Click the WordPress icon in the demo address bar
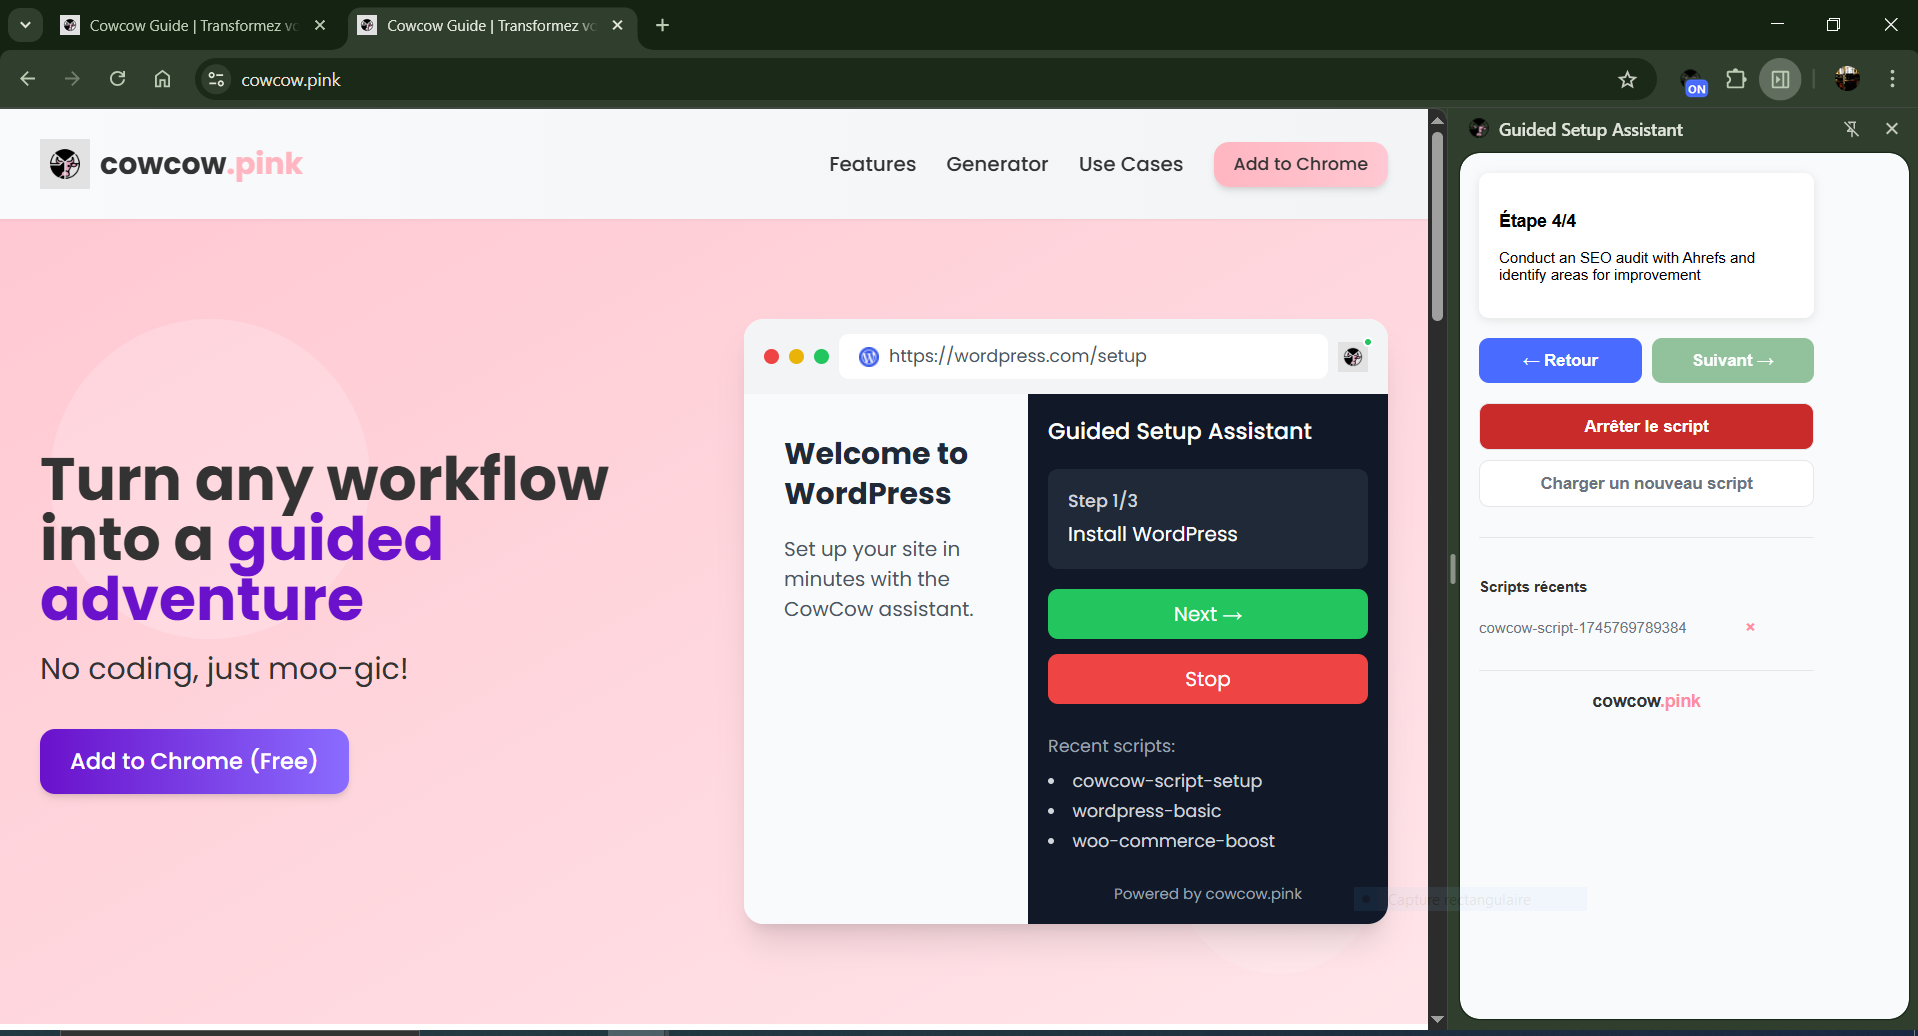This screenshot has width=1918, height=1036. (869, 357)
